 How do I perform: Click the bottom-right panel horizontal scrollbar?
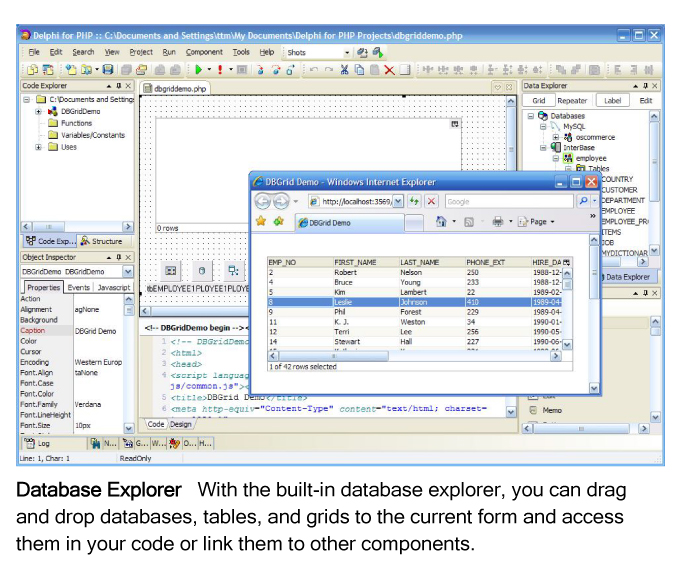(x=585, y=429)
